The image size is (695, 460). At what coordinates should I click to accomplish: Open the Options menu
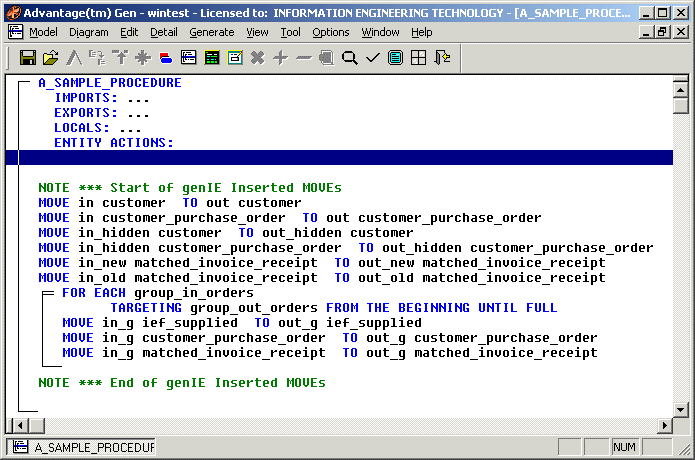(x=330, y=32)
